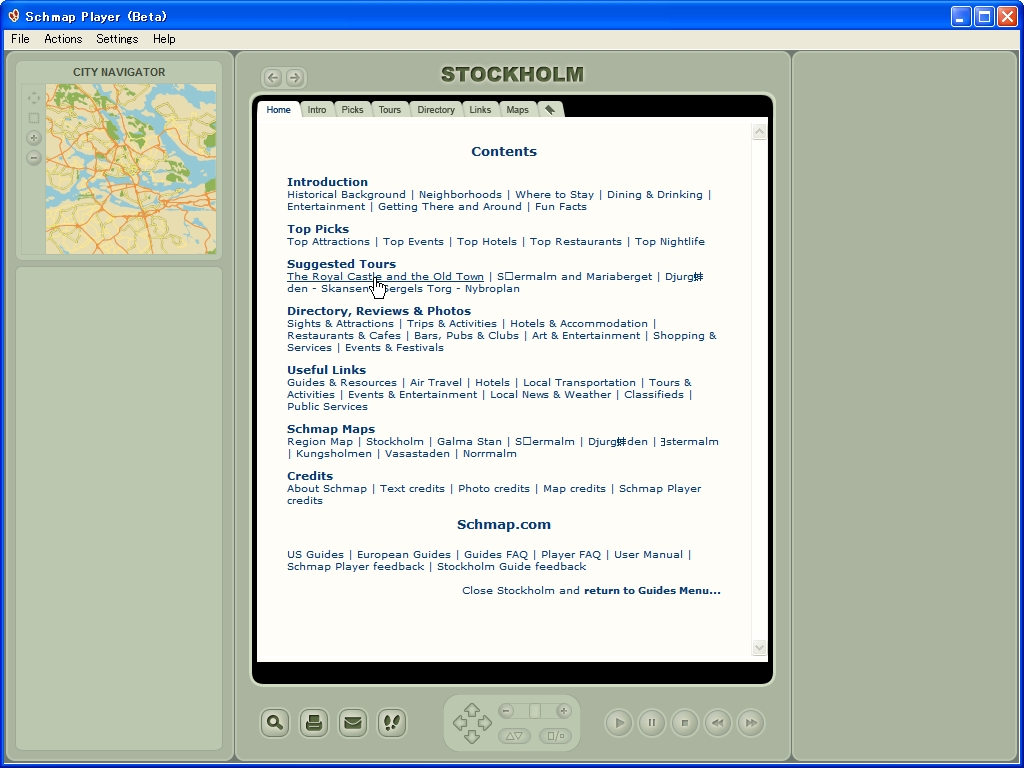Click City Navigator square frame icon
Viewport: 1024px width, 768px height.
tap(34, 118)
